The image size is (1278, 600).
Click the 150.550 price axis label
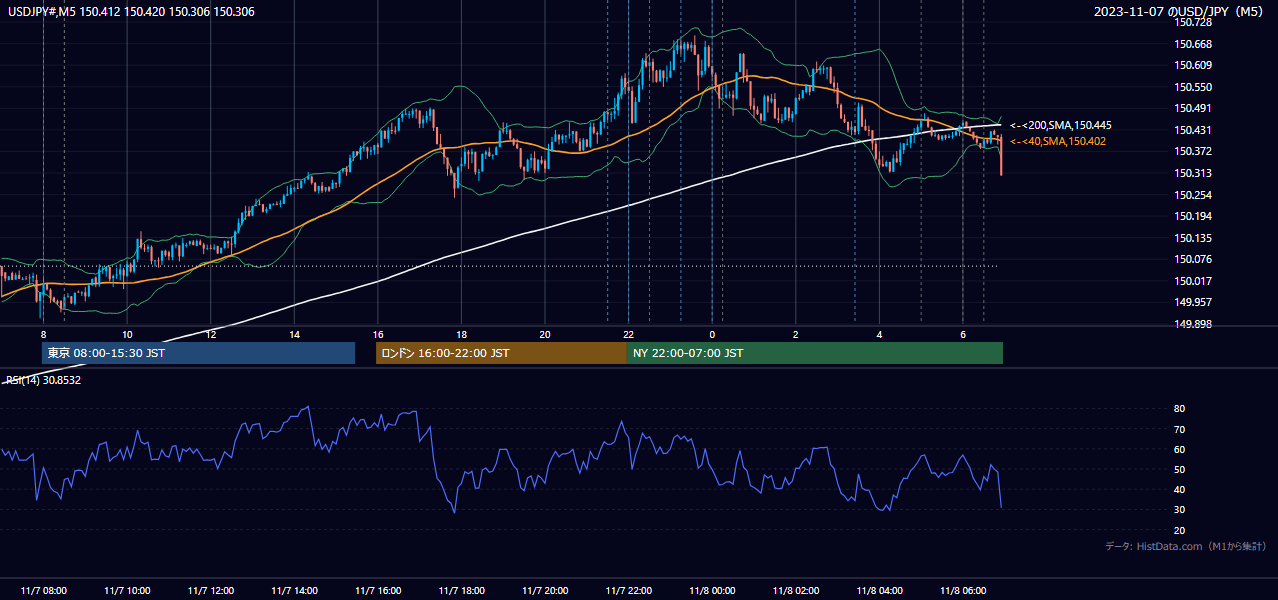(x=1192, y=87)
